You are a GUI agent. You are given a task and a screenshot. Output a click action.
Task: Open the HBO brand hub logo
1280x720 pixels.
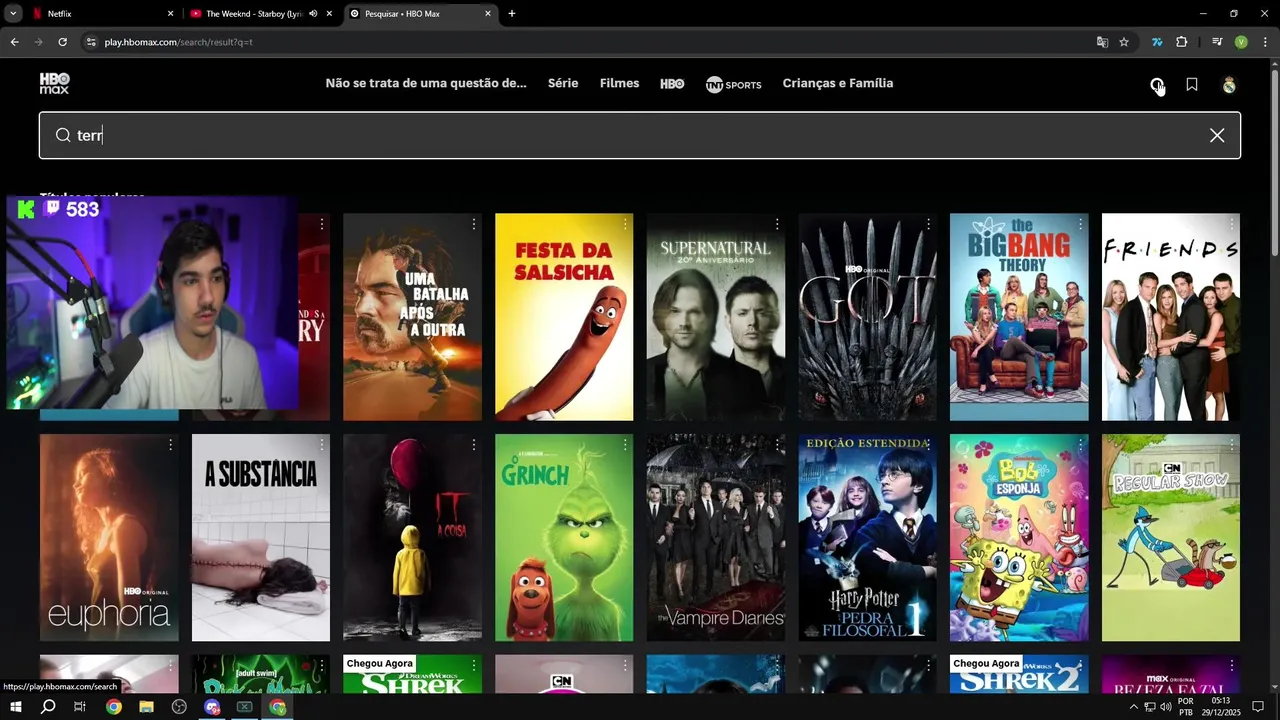(672, 84)
